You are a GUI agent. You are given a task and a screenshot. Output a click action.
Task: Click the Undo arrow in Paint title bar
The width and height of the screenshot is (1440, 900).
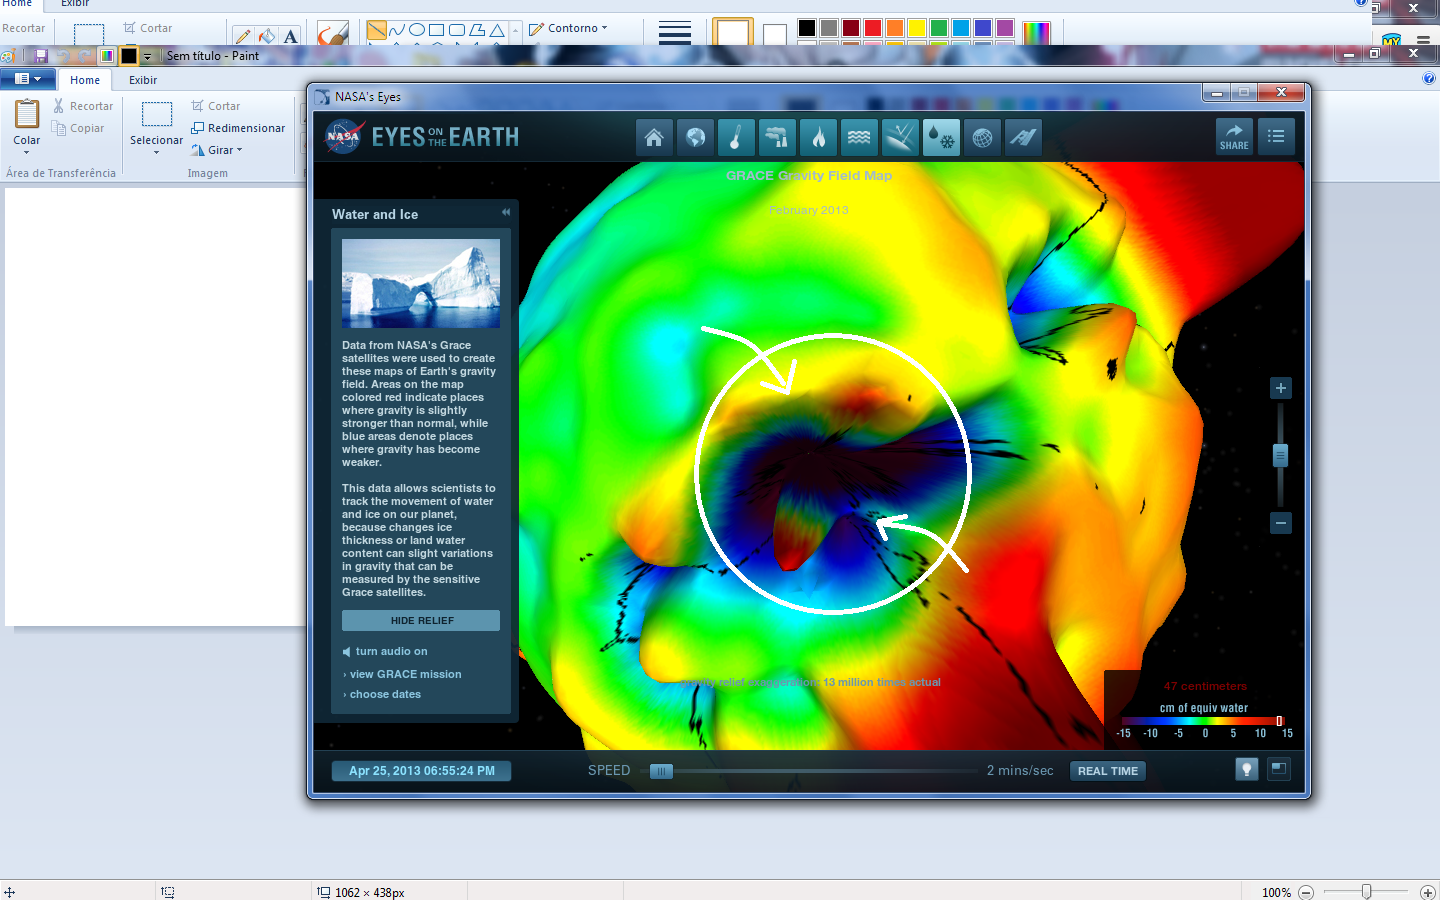[63, 56]
